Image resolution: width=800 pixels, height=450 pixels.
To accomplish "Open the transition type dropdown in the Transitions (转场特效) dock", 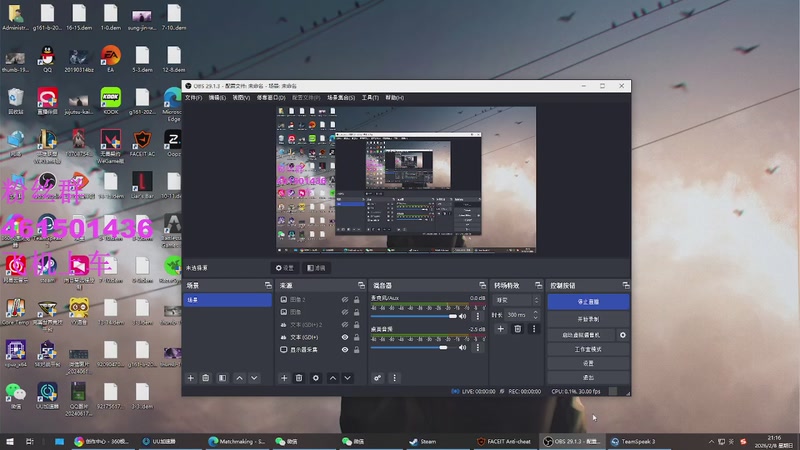I will point(516,300).
